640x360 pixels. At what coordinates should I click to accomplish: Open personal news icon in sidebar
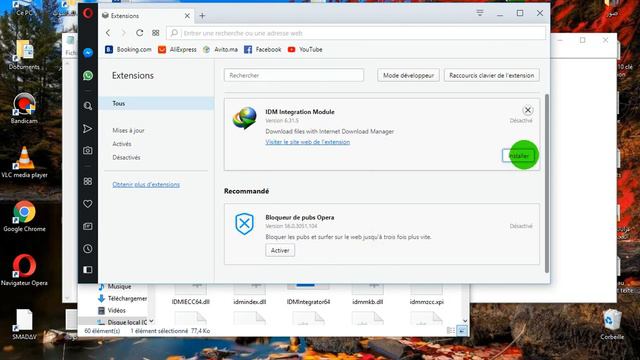[x=88, y=226]
